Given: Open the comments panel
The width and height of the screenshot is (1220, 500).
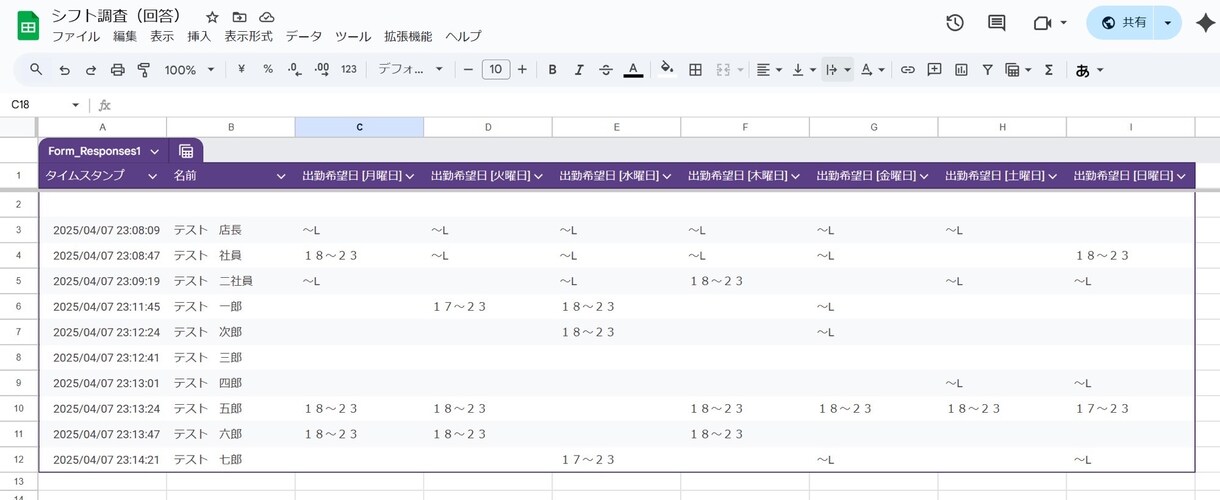Looking at the screenshot, I should coord(997,23).
